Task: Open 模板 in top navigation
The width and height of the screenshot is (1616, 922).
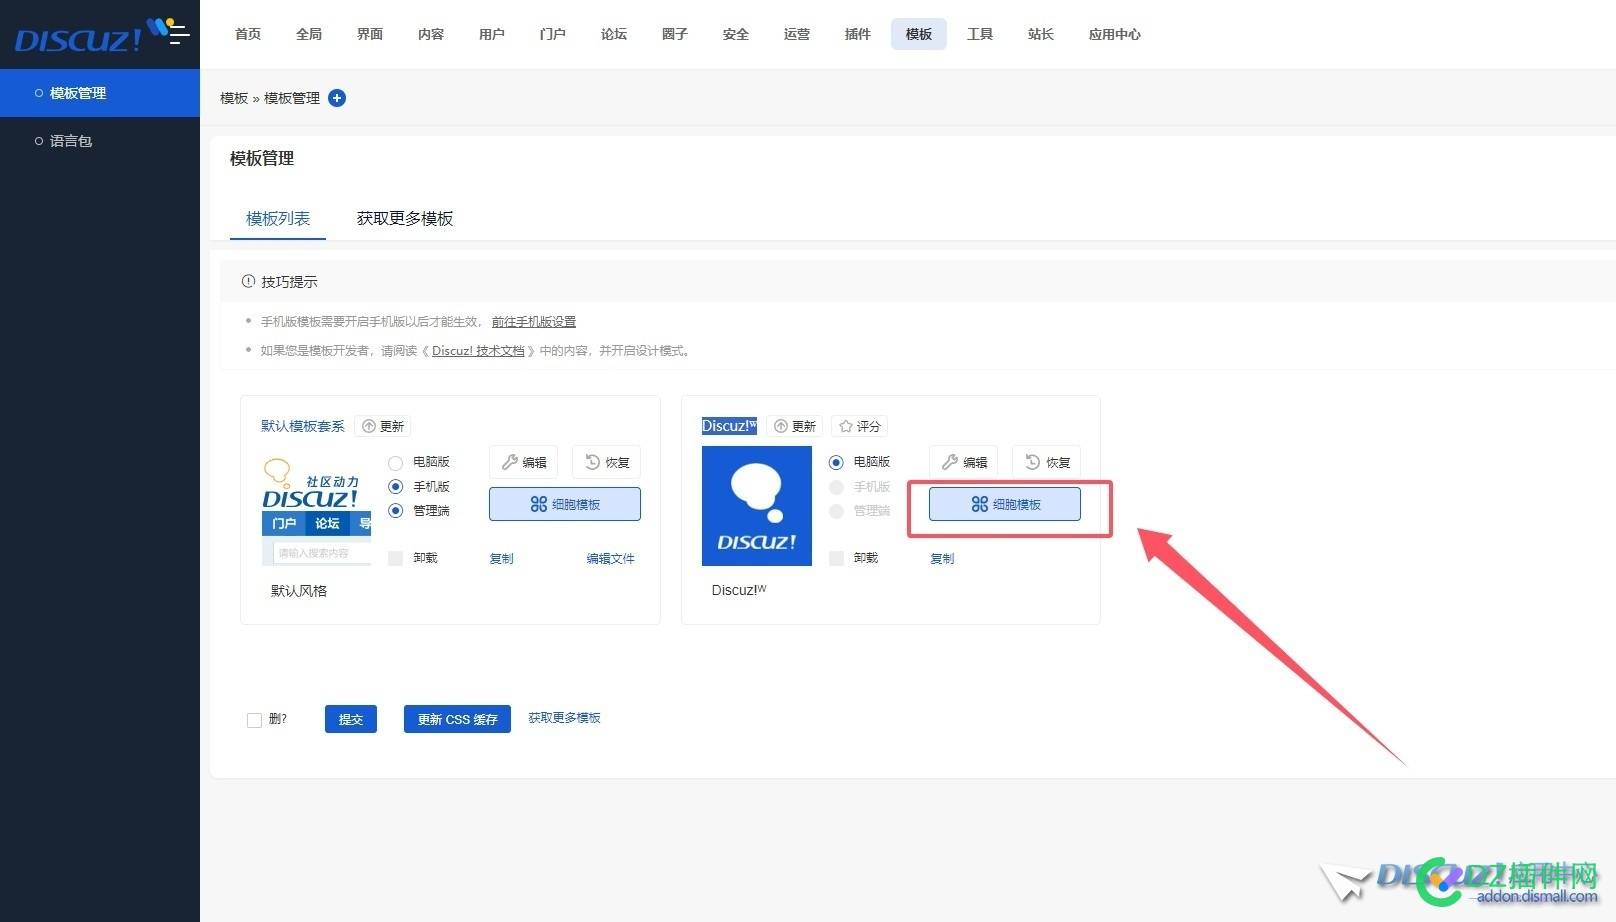Action: coord(919,34)
